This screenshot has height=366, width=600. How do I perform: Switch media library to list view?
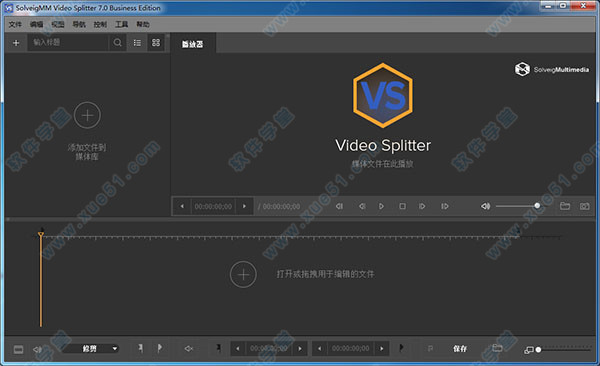[137, 42]
